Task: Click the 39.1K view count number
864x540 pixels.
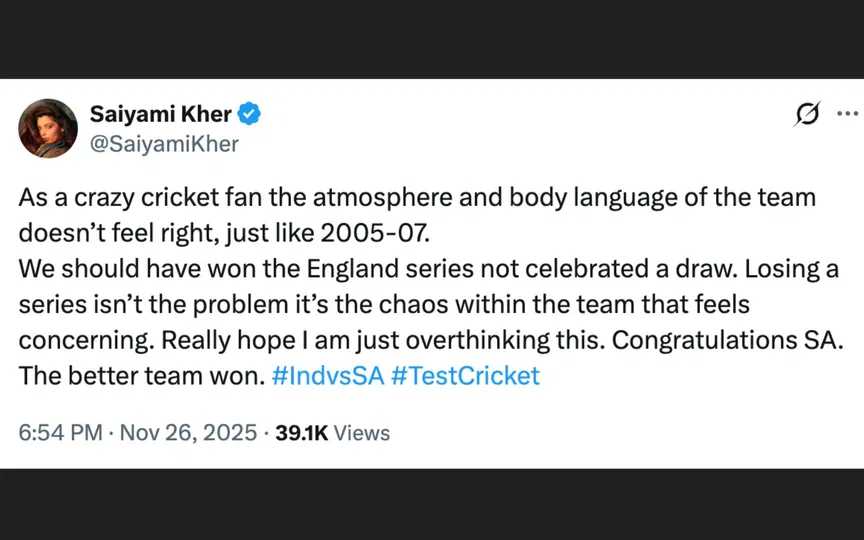Action: pos(301,433)
